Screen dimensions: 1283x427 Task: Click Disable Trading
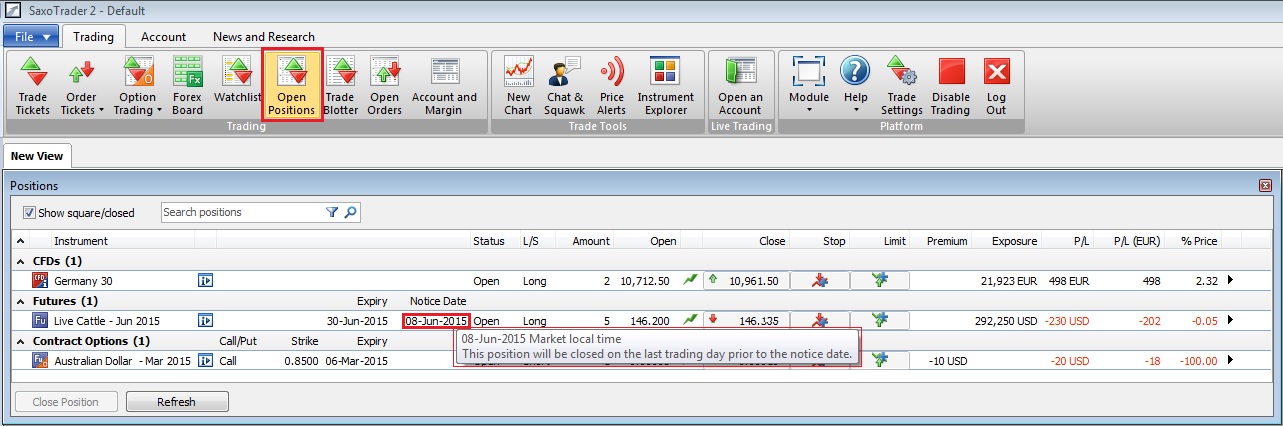coord(950,86)
